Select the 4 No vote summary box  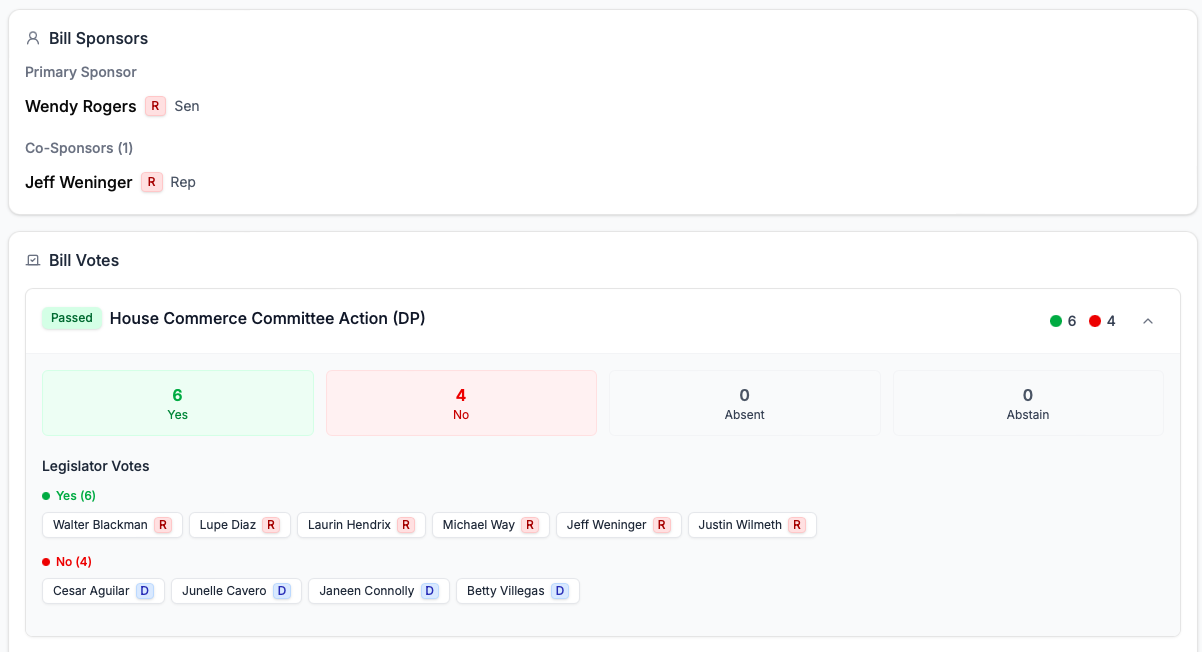pyautogui.click(x=461, y=403)
